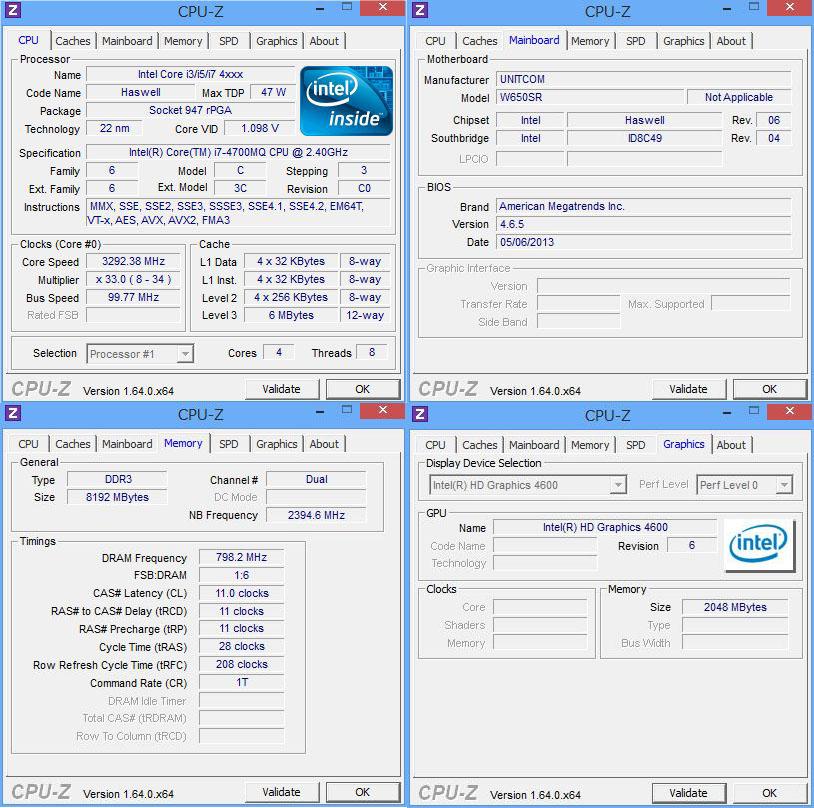Open the Perf Level 0 dropdown
The height and width of the screenshot is (808, 814).
click(x=744, y=485)
